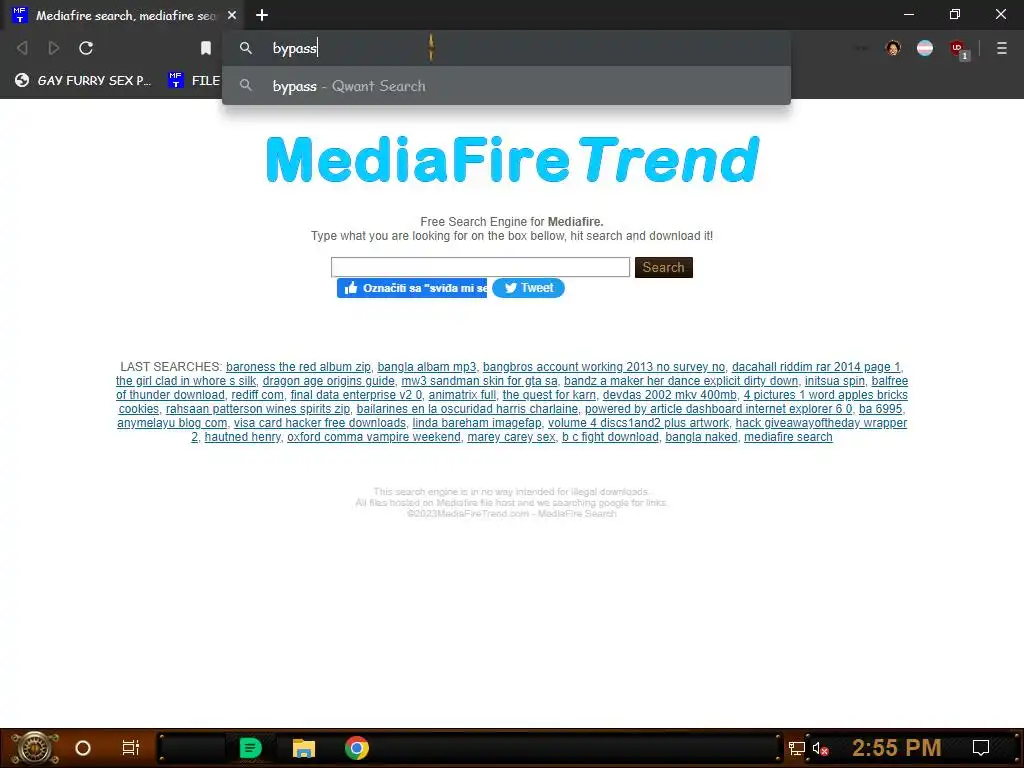The width and height of the screenshot is (1024, 768).
Task: Open 'animatrix full' link
Action: [x=462, y=395]
